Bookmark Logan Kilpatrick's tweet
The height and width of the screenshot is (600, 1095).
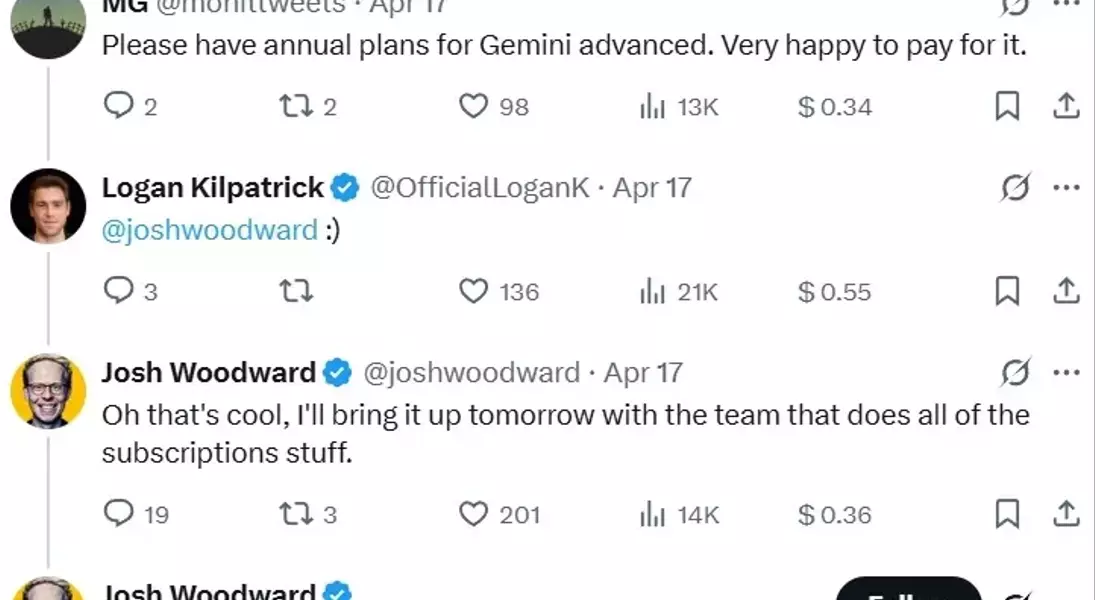pyautogui.click(x=1007, y=291)
